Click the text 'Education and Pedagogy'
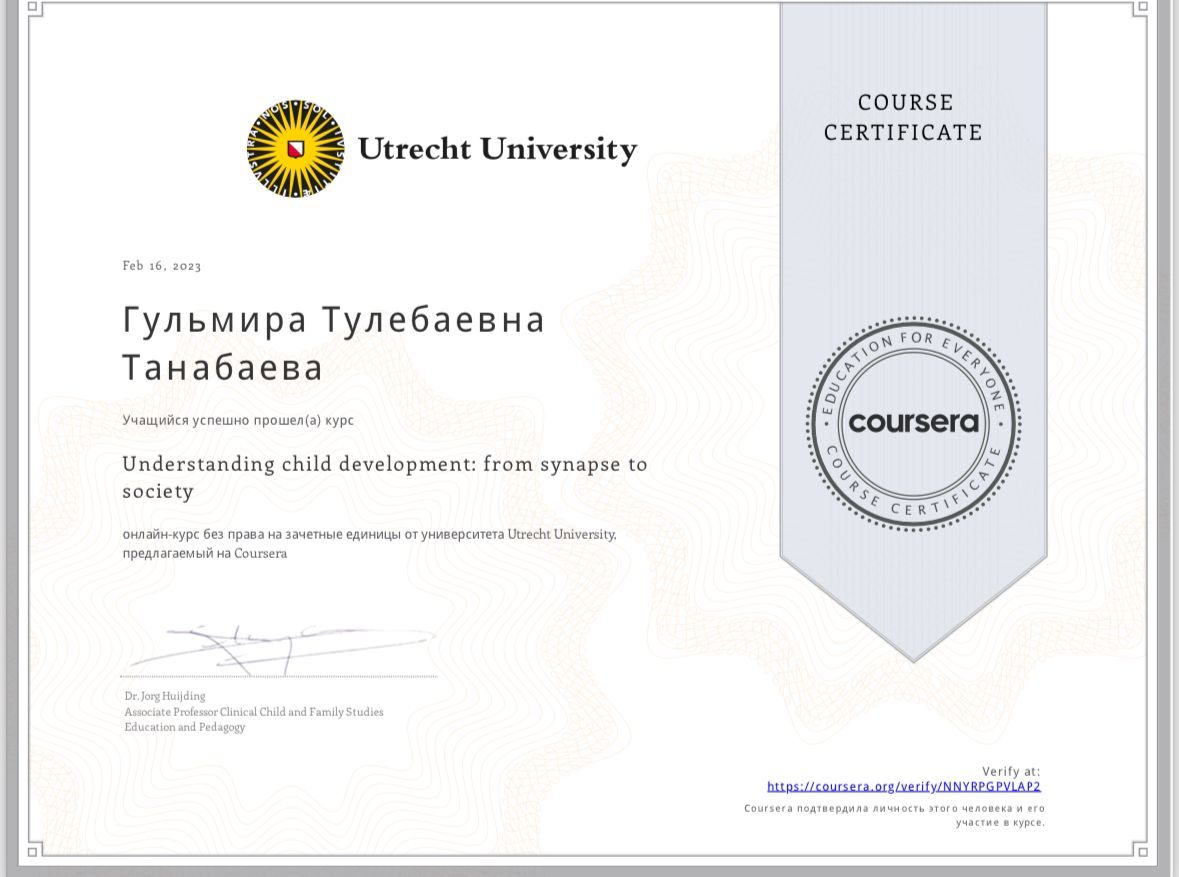This screenshot has height=877, width=1179. point(185,727)
